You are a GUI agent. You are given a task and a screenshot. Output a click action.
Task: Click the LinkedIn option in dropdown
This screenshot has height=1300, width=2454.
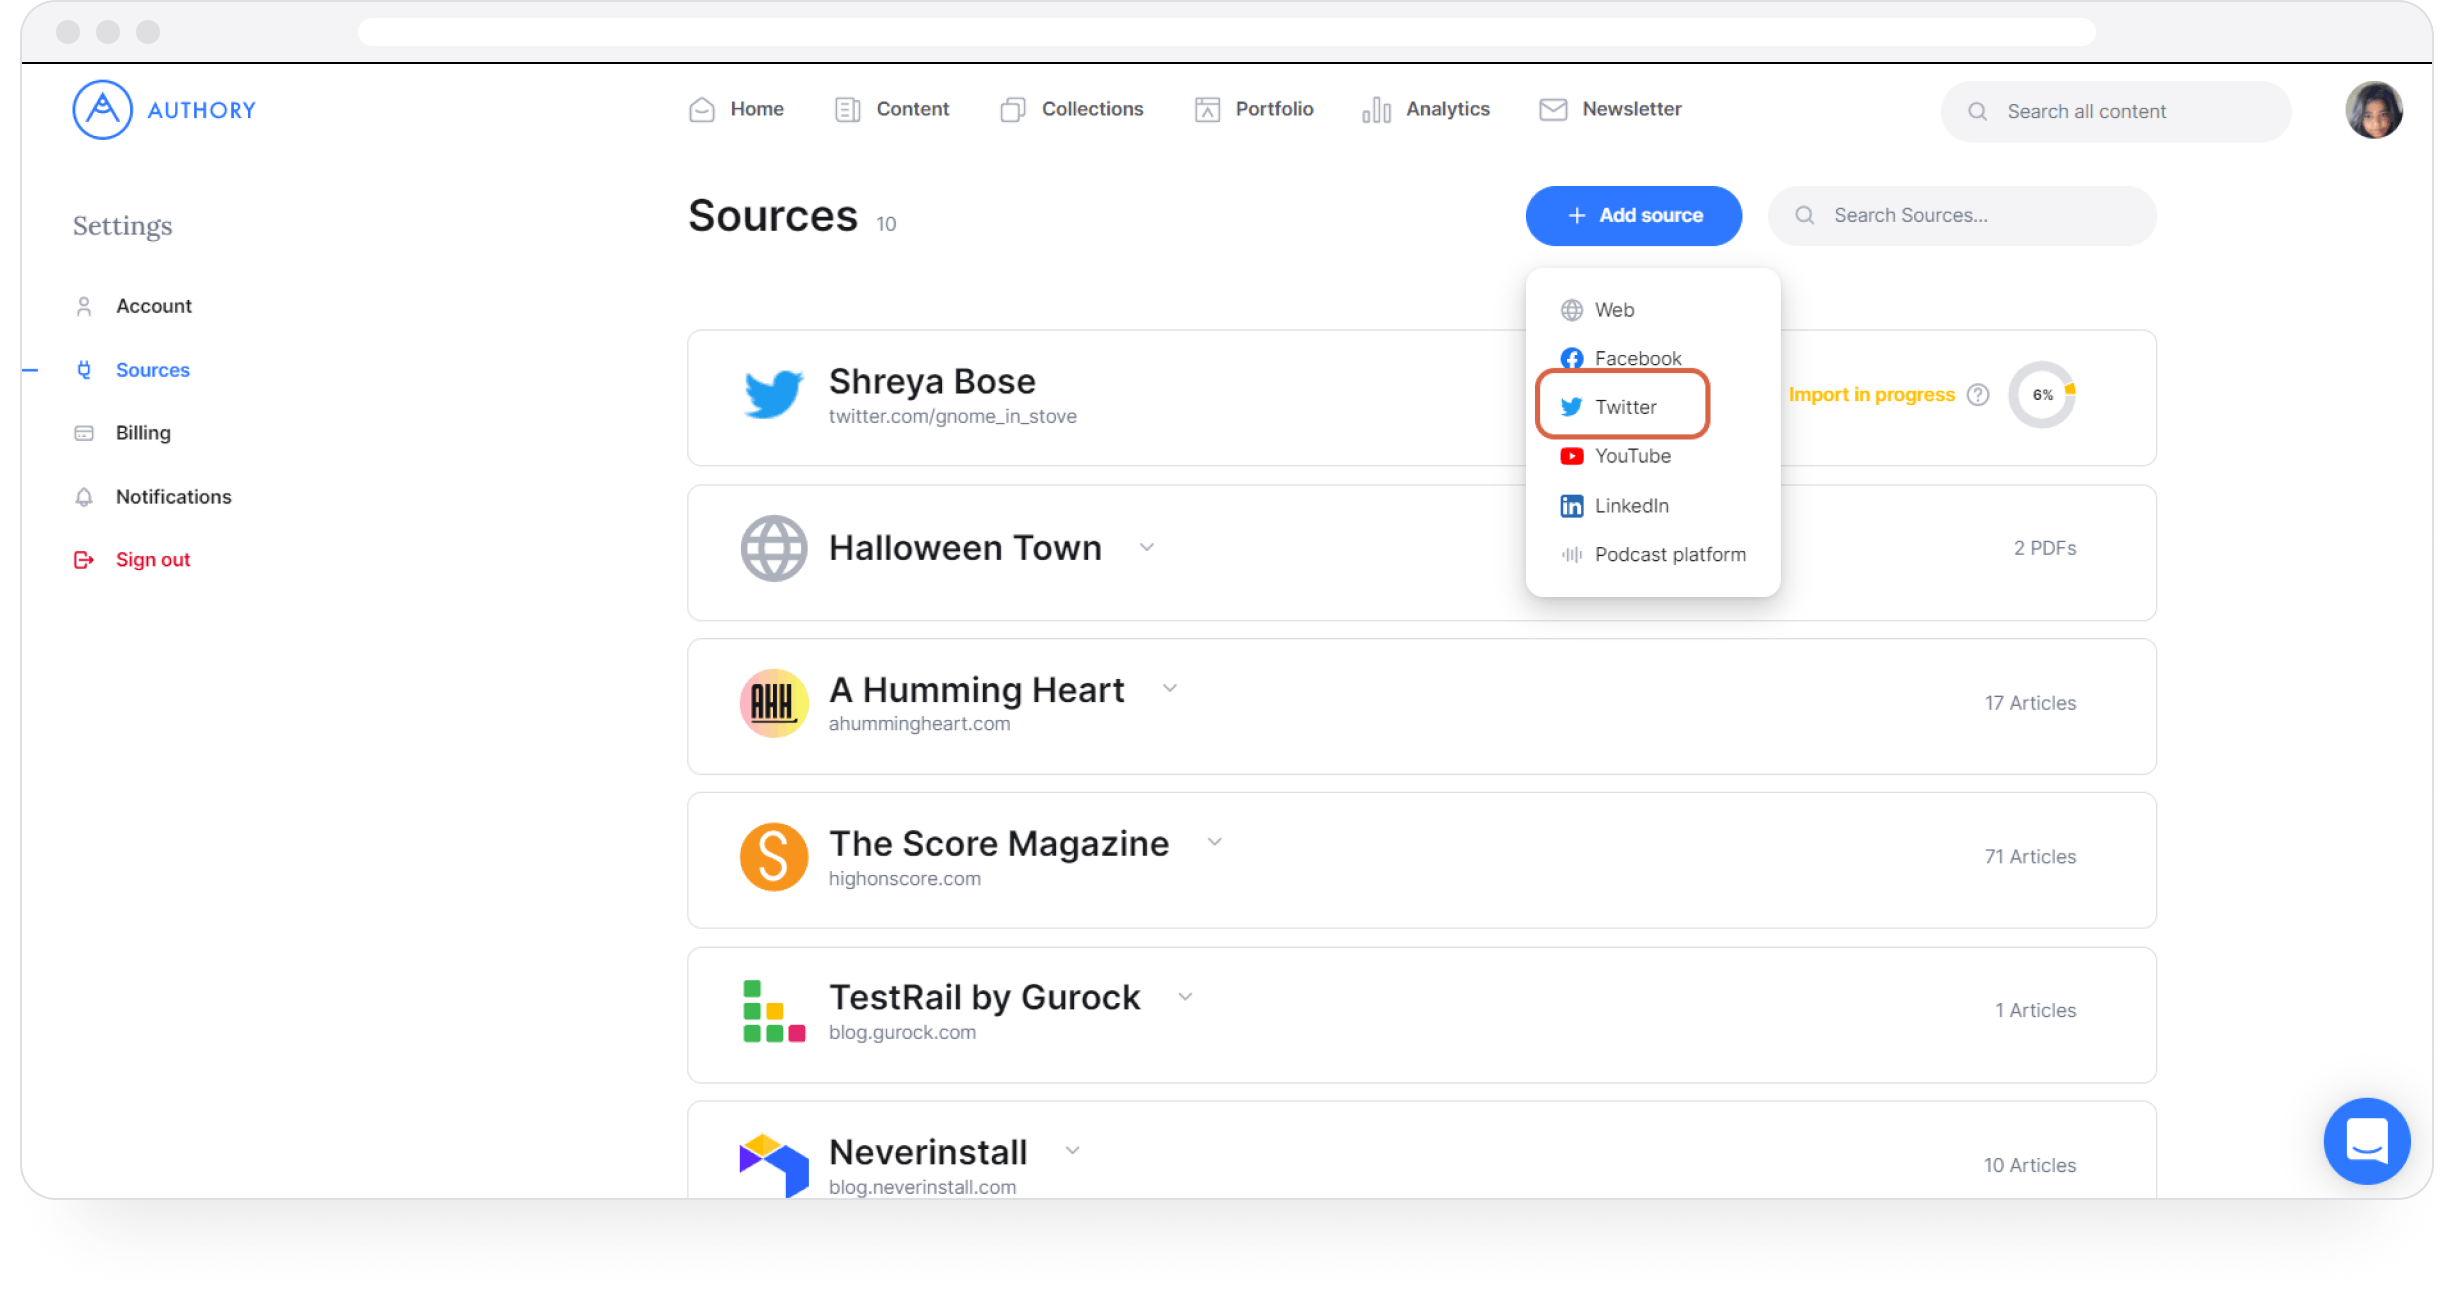(1633, 505)
